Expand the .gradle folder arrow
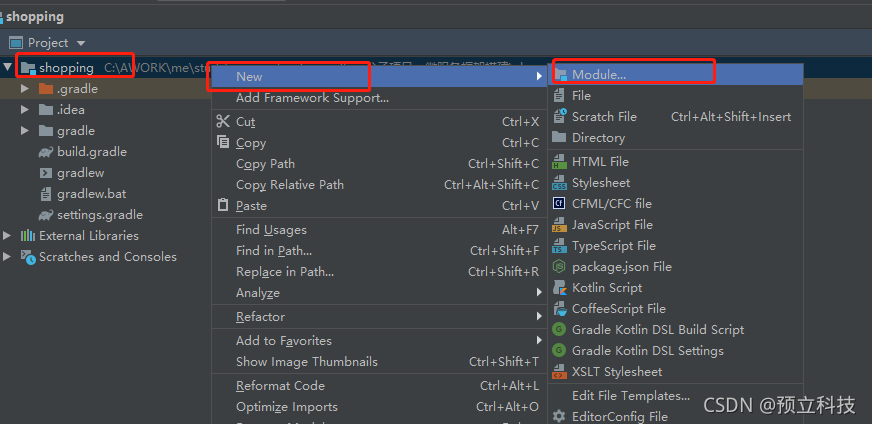 click(24, 88)
